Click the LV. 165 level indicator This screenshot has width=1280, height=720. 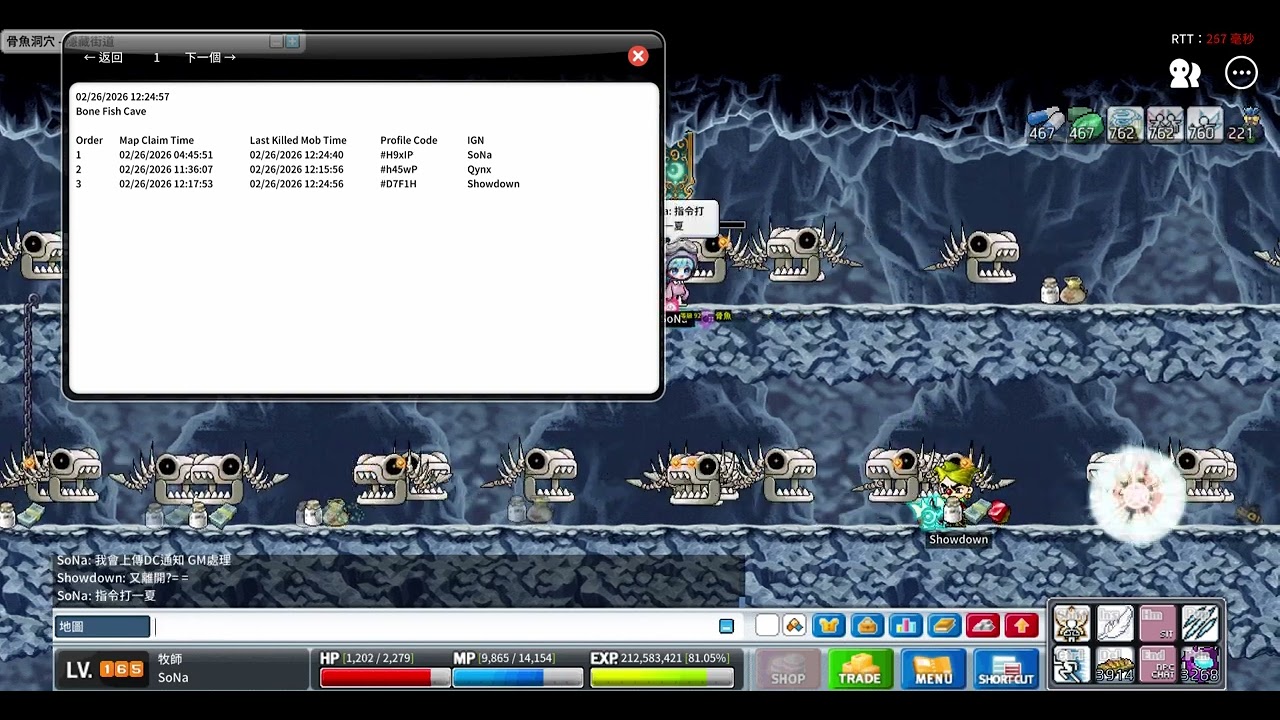[105, 669]
